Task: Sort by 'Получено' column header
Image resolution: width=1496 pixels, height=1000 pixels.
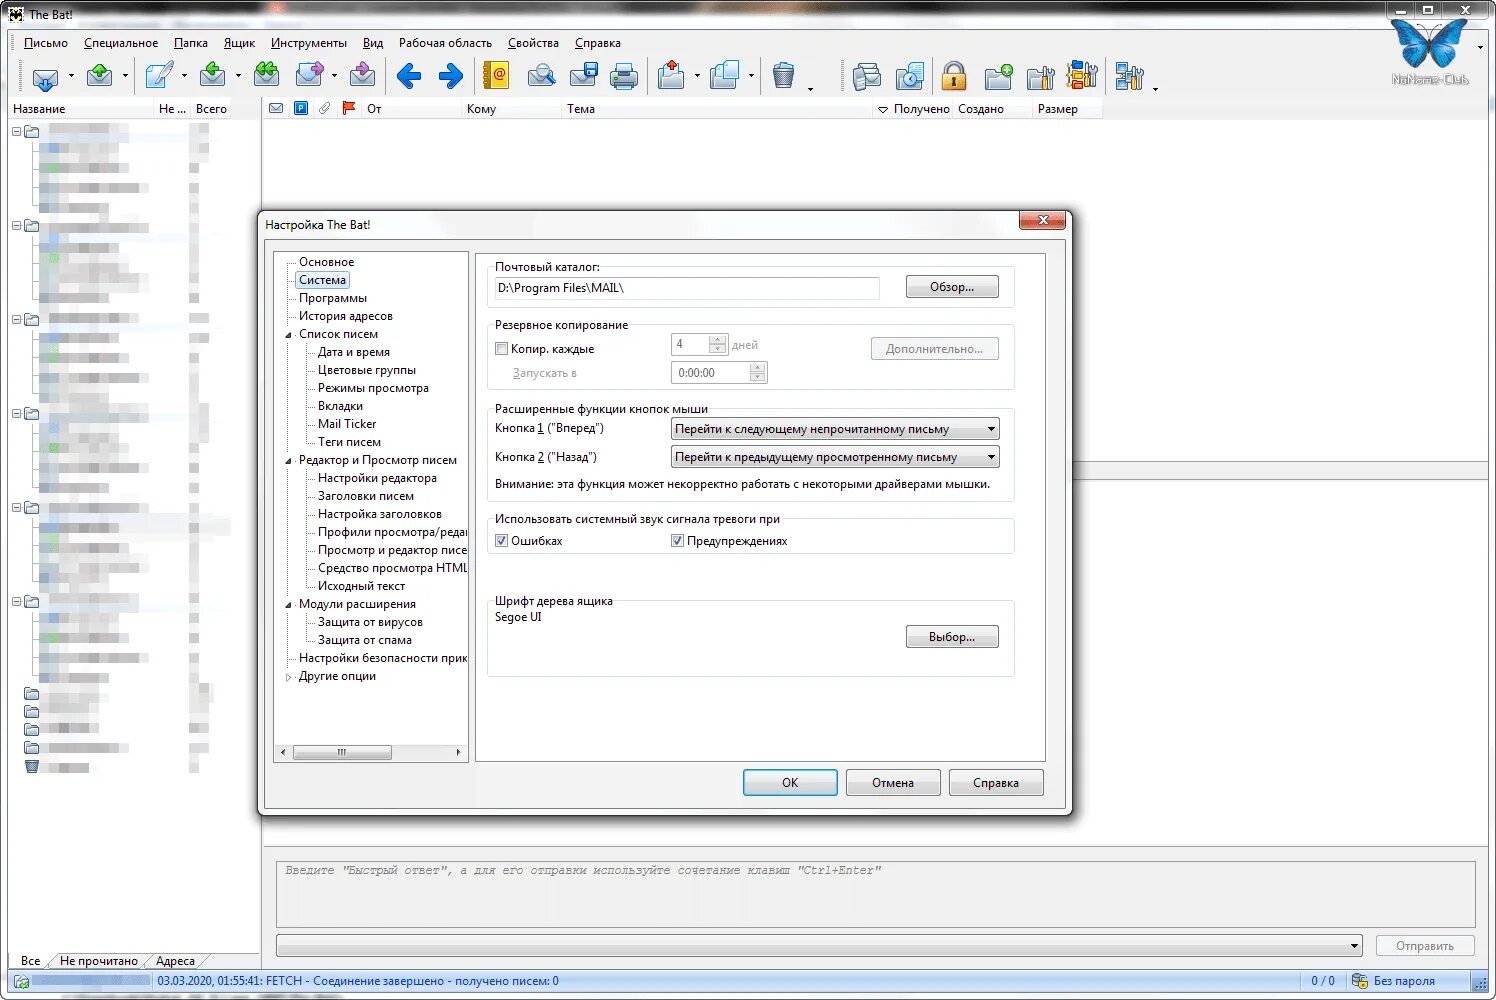Action: [x=913, y=109]
